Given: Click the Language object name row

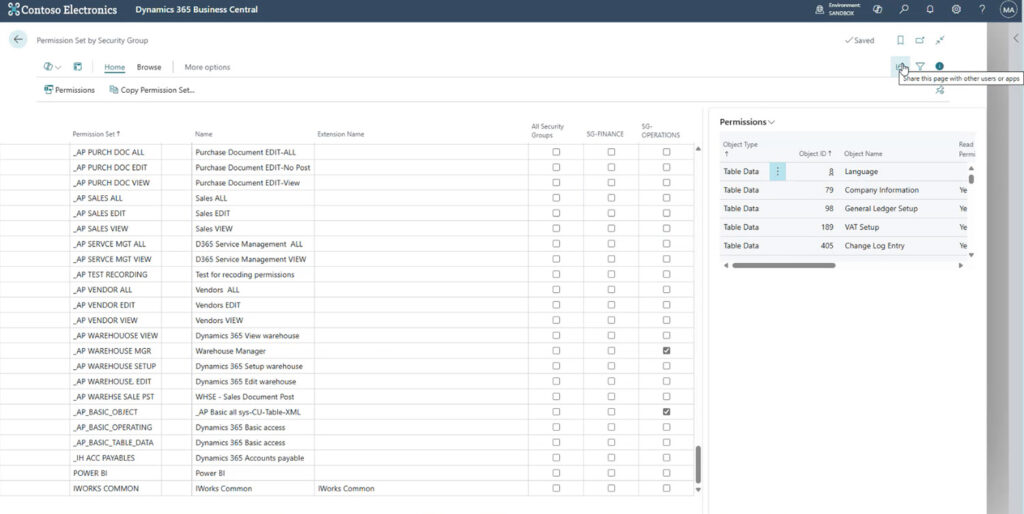Looking at the screenshot, I should tap(861, 172).
